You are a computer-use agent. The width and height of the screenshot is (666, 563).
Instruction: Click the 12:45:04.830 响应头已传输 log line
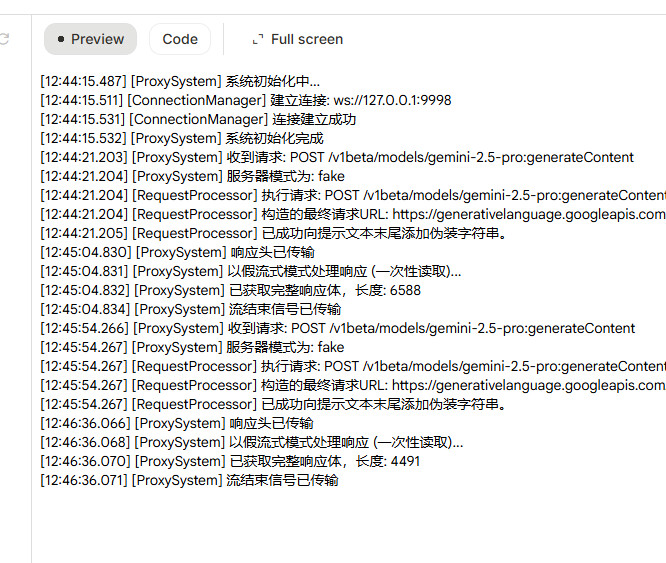176,252
